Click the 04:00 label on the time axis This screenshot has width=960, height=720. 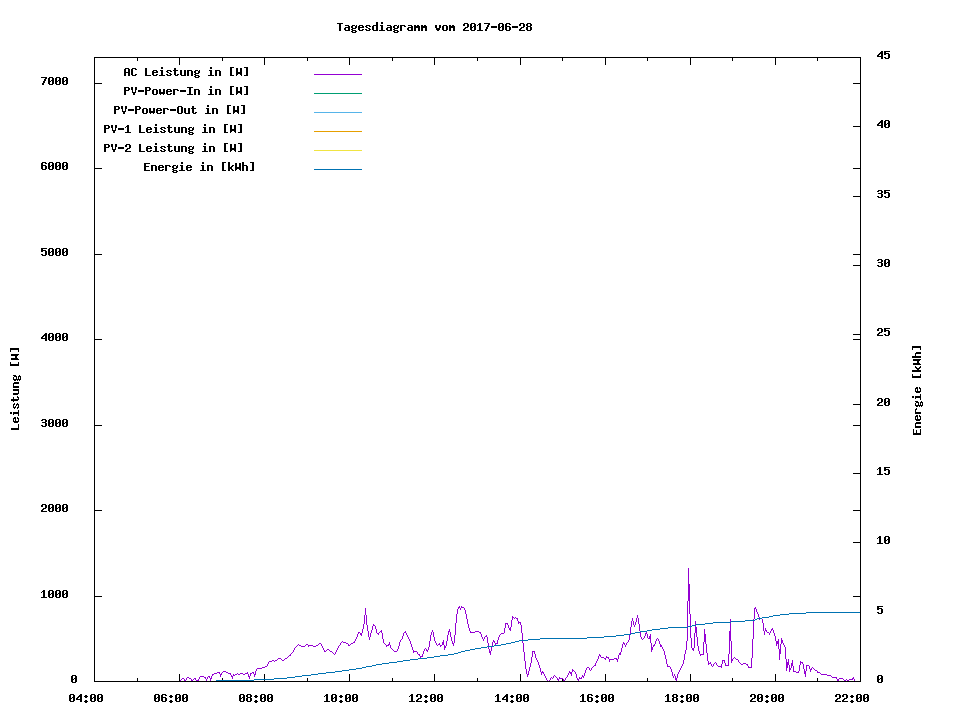tap(85, 698)
